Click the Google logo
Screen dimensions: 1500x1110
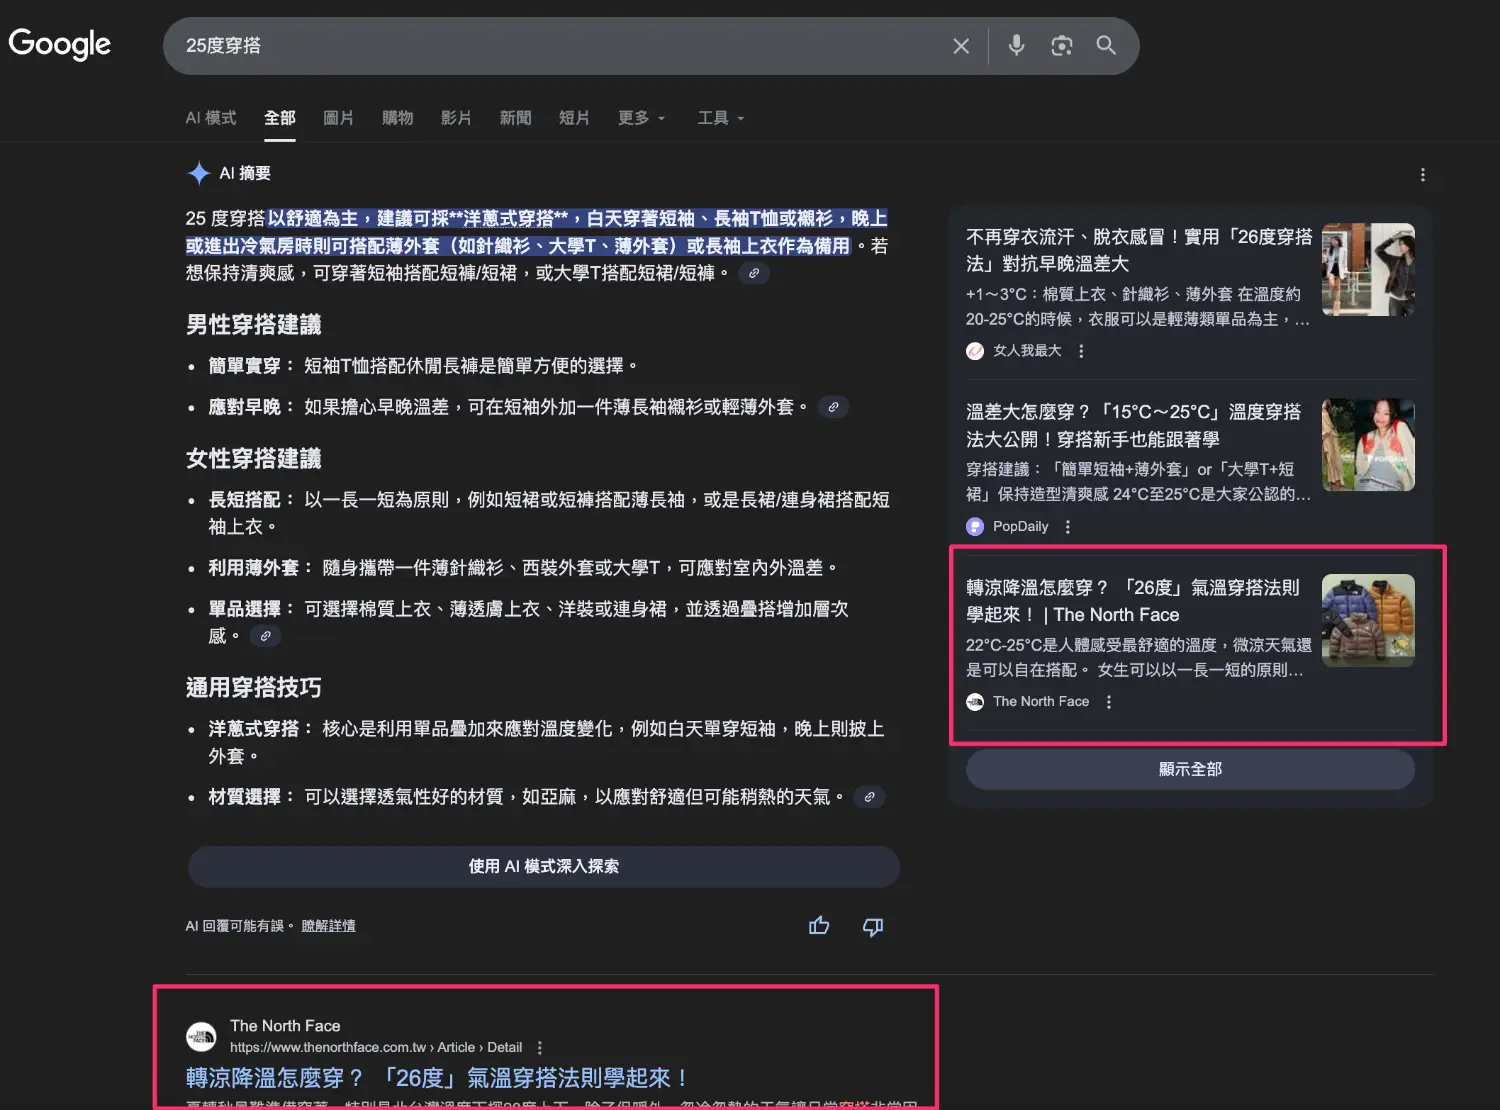tap(59, 44)
